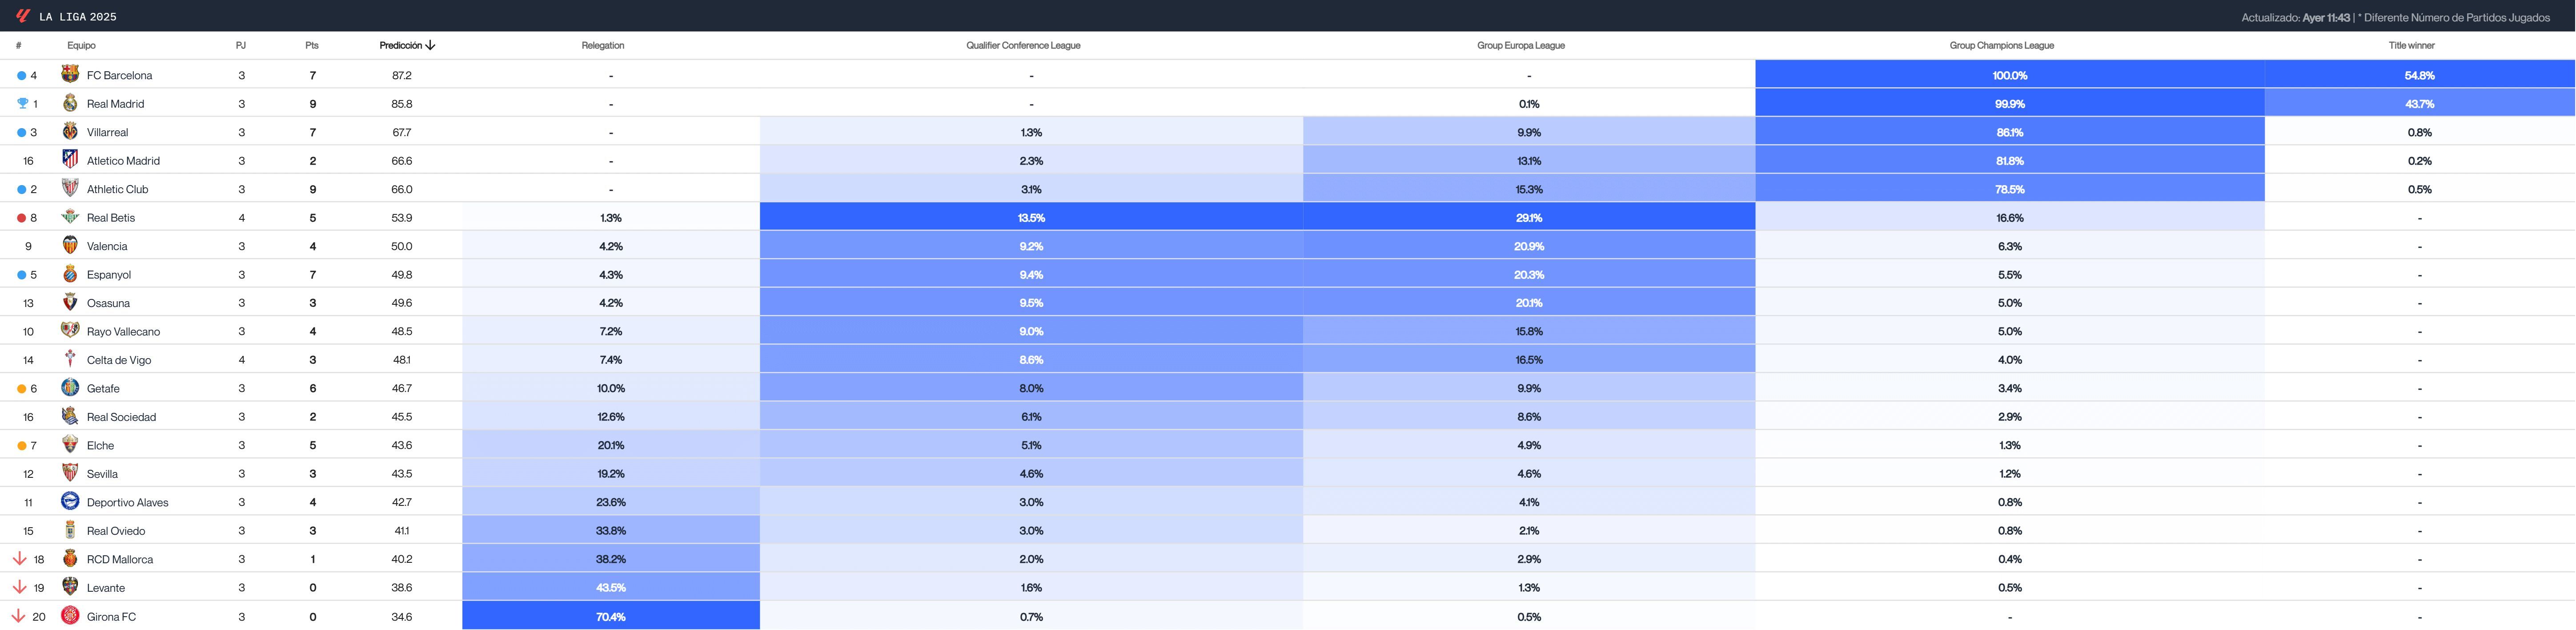Image resolution: width=2576 pixels, height=630 pixels.
Task: Click the relegation arrow beside RCD Mallorca
Action: coord(20,559)
